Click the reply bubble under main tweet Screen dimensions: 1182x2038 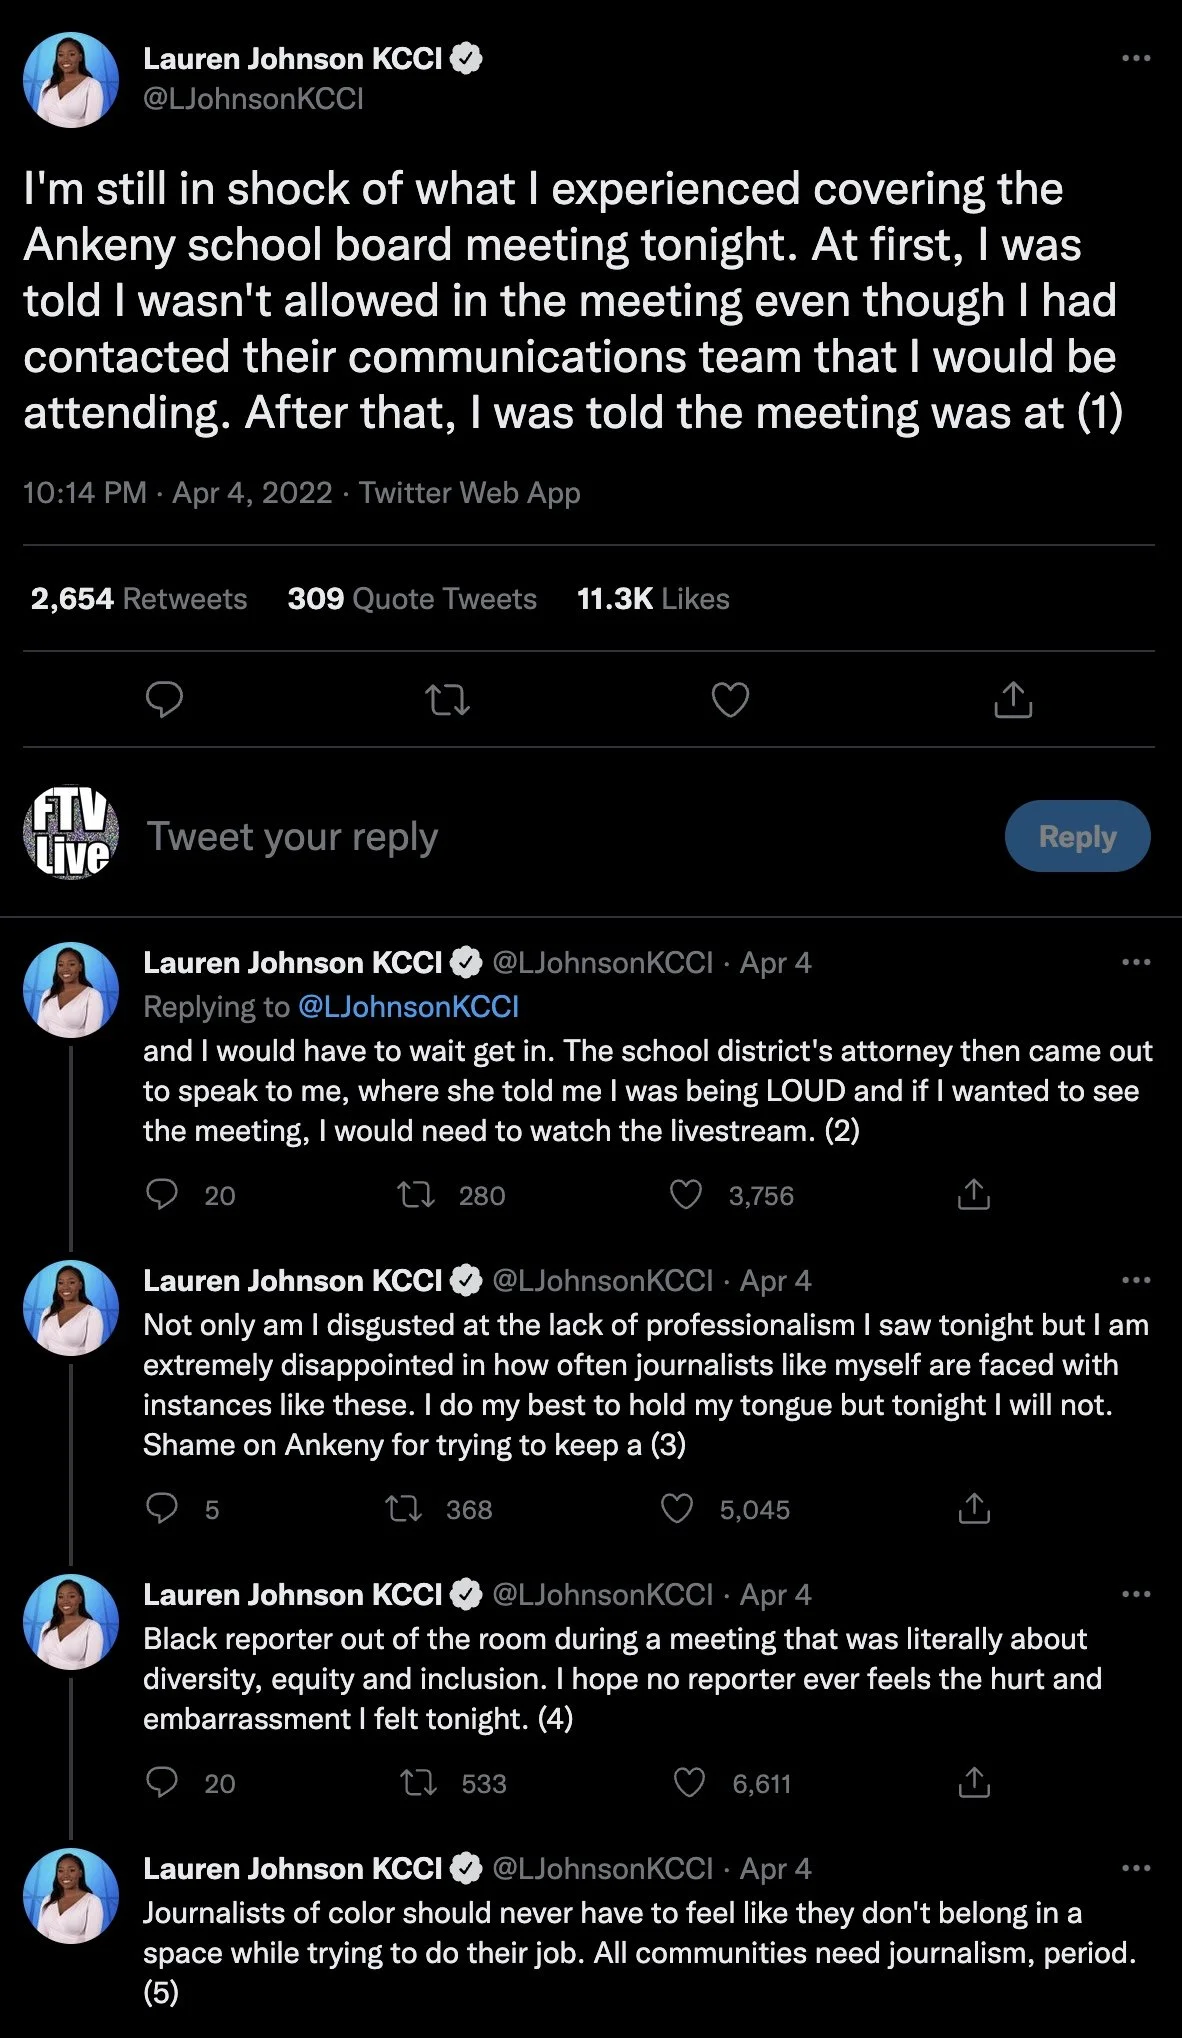(164, 700)
